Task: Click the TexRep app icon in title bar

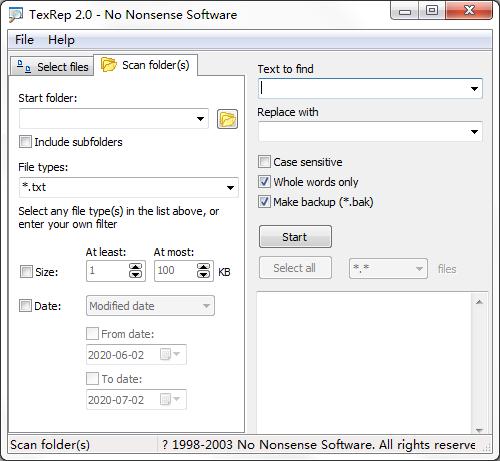Action: [16, 15]
